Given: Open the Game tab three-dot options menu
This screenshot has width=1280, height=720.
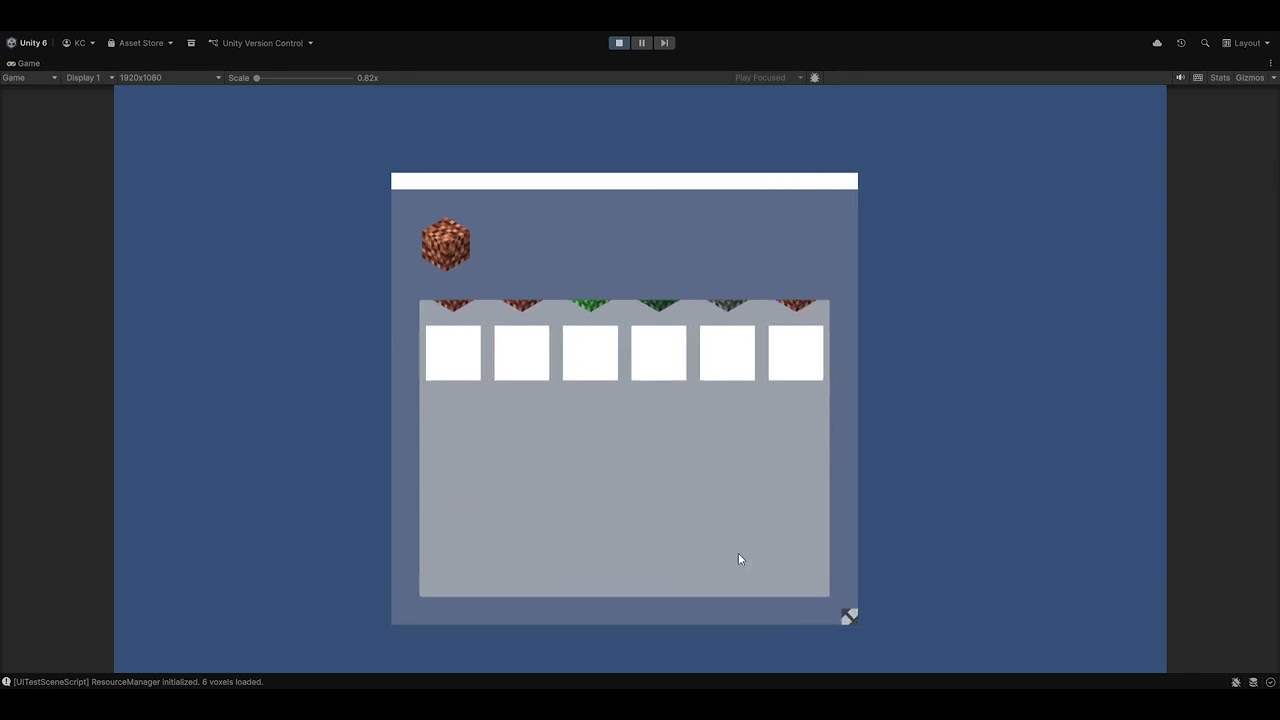Looking at the screenshot, I should tap(1271, 63).
